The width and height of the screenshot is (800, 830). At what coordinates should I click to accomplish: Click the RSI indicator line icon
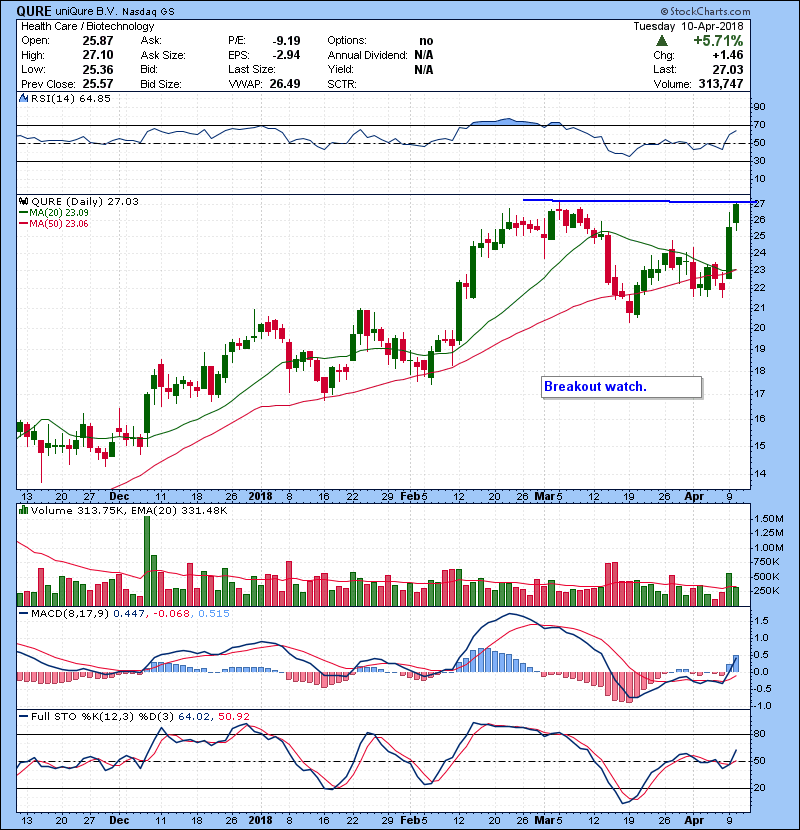point(23,98)
